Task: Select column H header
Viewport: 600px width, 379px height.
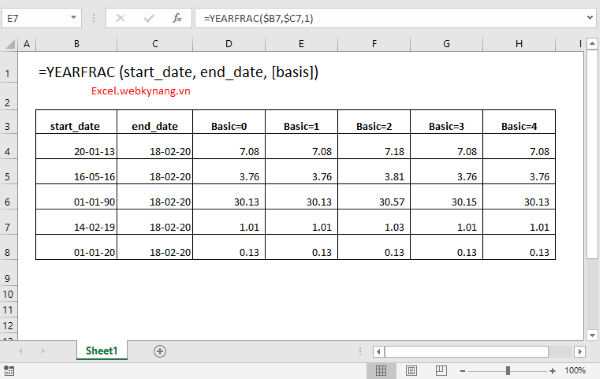Action: 519,44
